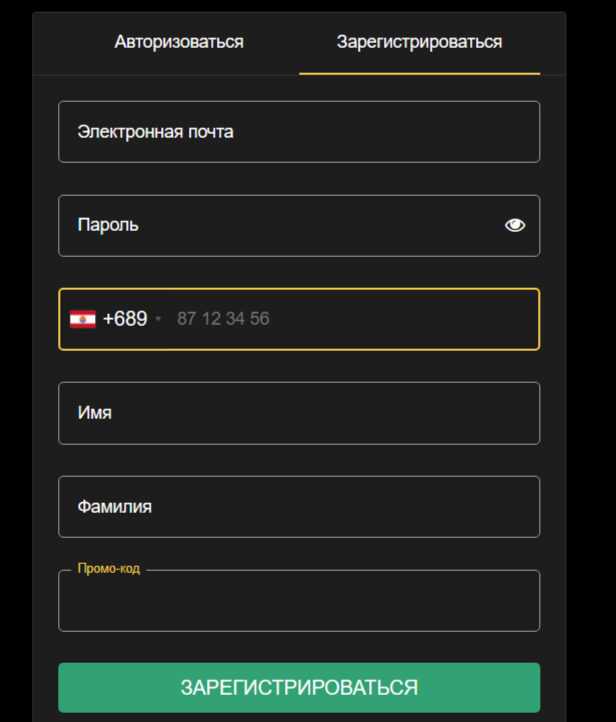The height and width of the screenshot is (722, 616).
Task: Focus the empty Промо-код field
Action: pos(298,604)
